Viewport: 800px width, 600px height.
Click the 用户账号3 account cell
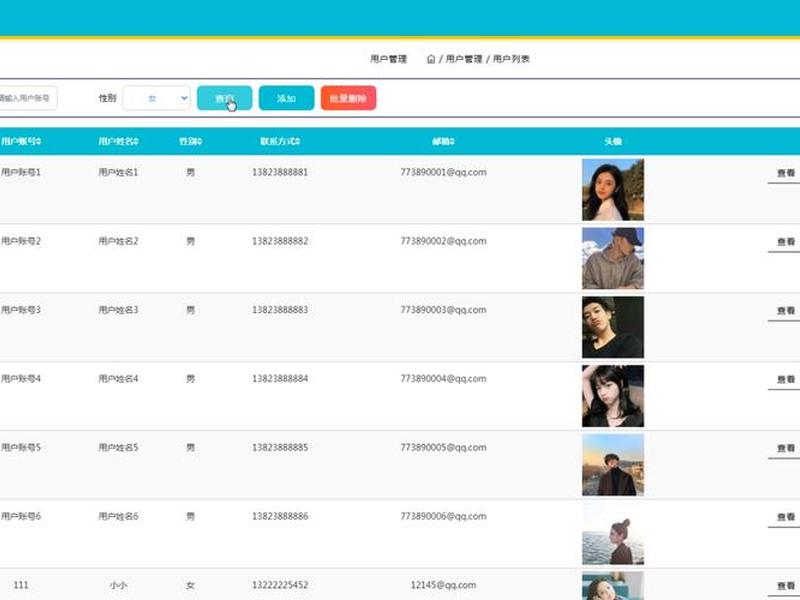click(21, 310)
